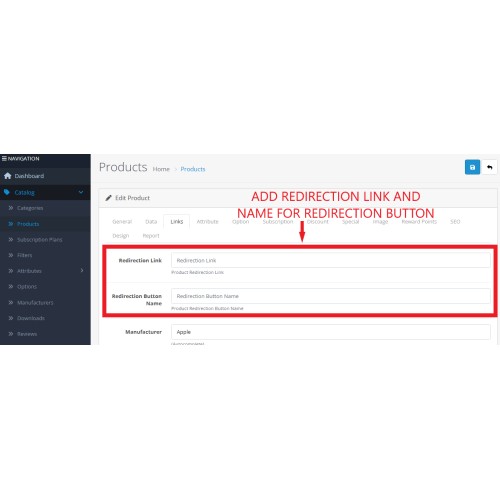Open Subscription Plans in the sidebar

39,239
